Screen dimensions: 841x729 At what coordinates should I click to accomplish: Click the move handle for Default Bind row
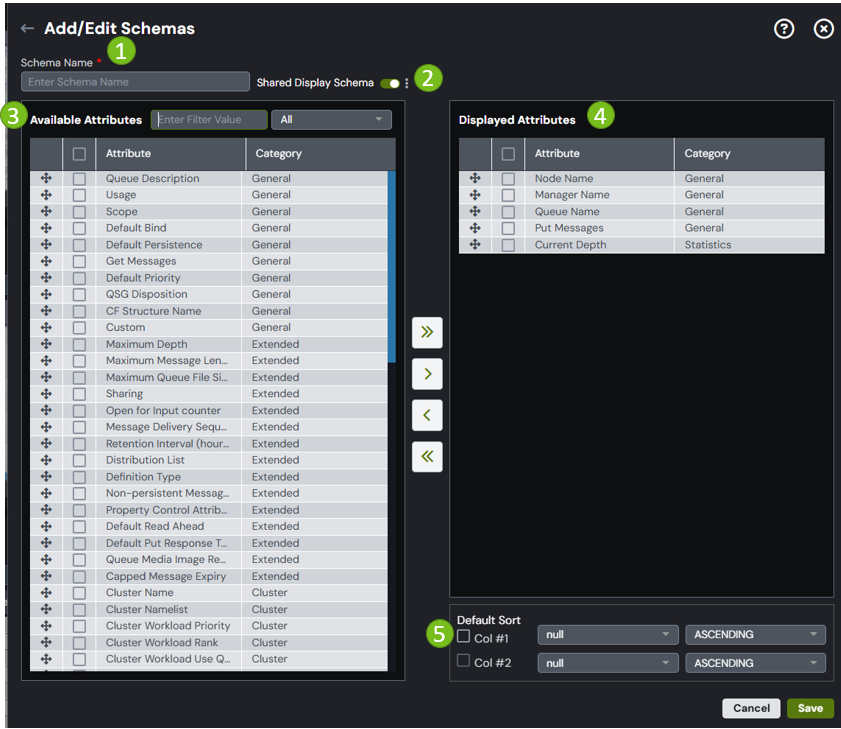click(x=46, y=228)
